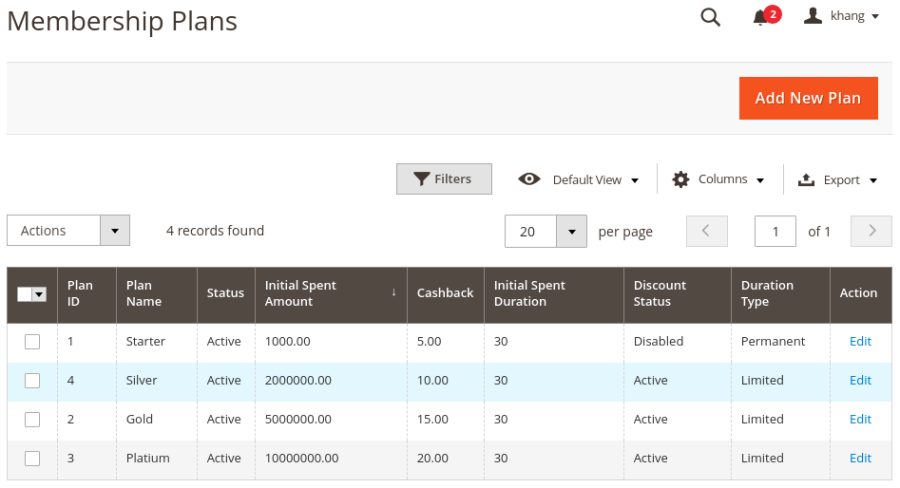900x488 pixels.
Task: Tick the checkbox for Silver plan
Action: click(x=32, y=381)
